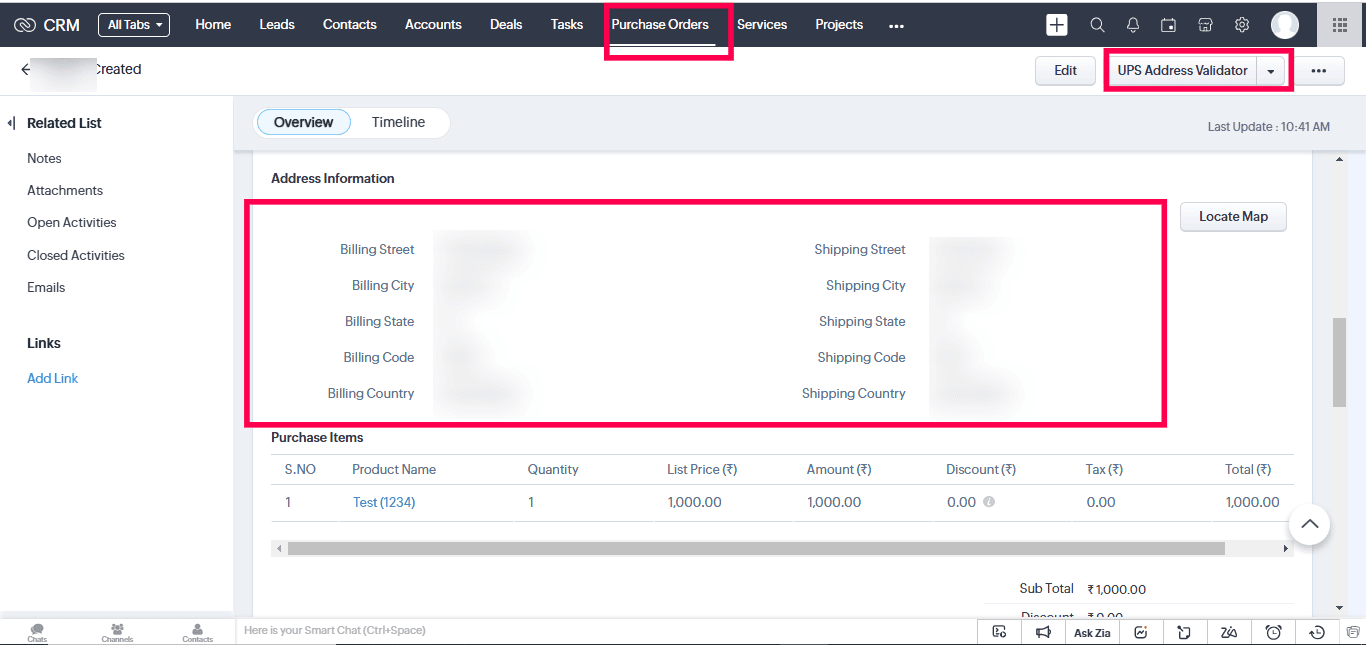Click the Locate Map button

tap(1233, 216)
